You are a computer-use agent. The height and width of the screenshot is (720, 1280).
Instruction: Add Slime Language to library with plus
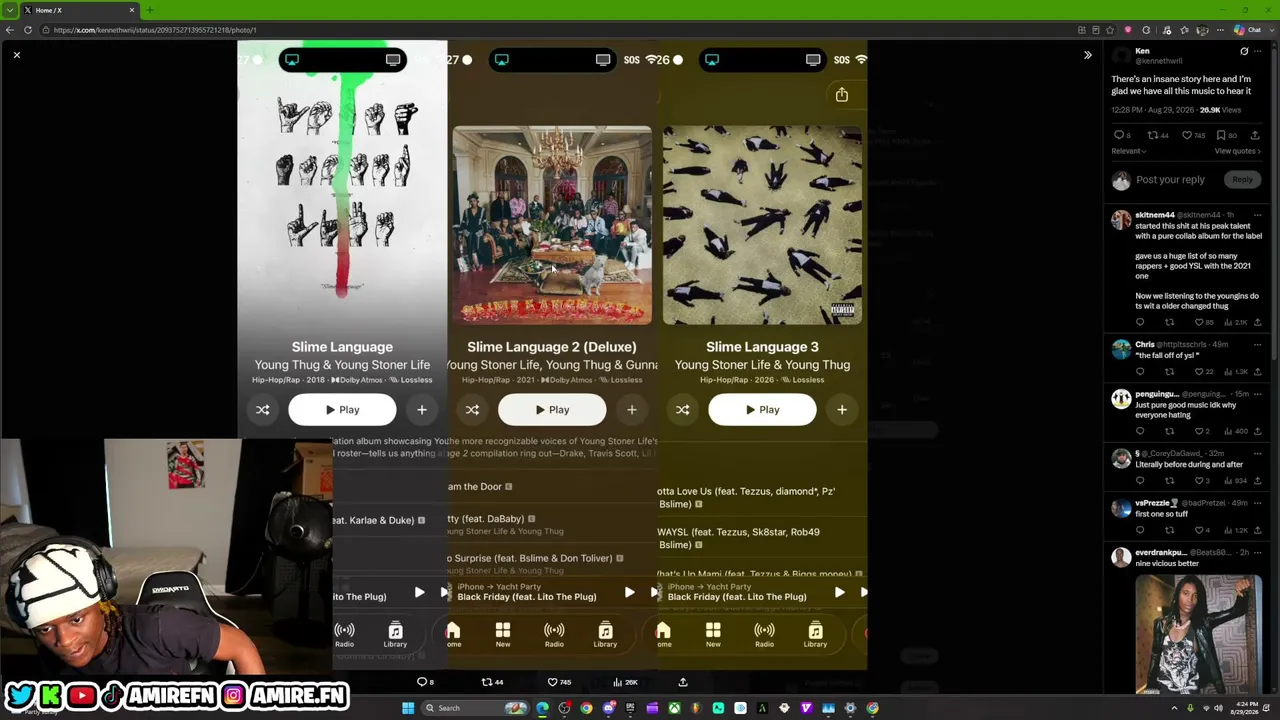(422, 410)
